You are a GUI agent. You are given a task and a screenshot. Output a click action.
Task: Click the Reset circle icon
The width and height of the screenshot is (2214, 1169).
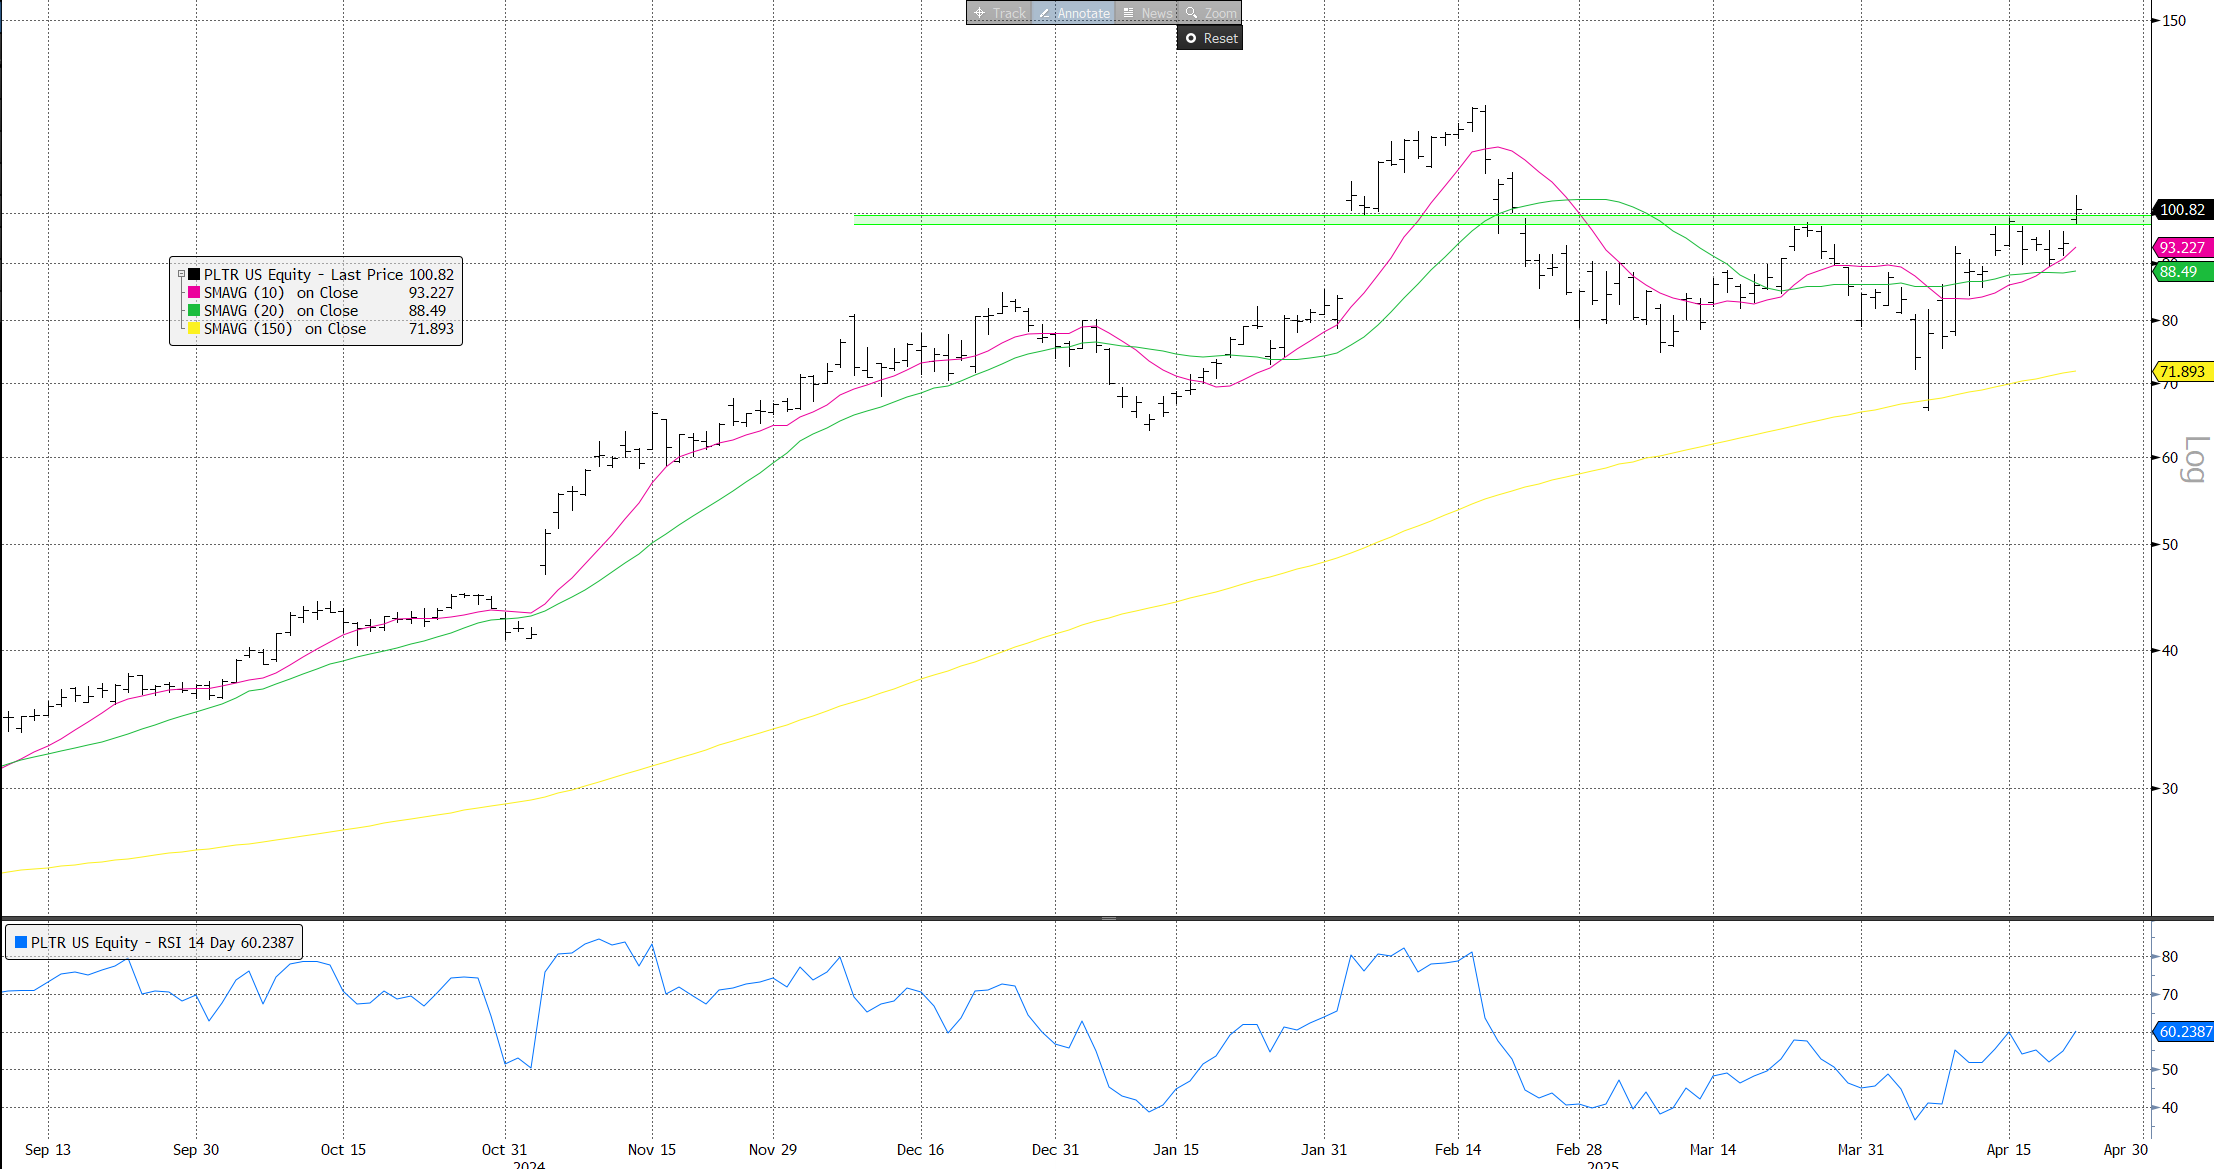coord(1191,38)
